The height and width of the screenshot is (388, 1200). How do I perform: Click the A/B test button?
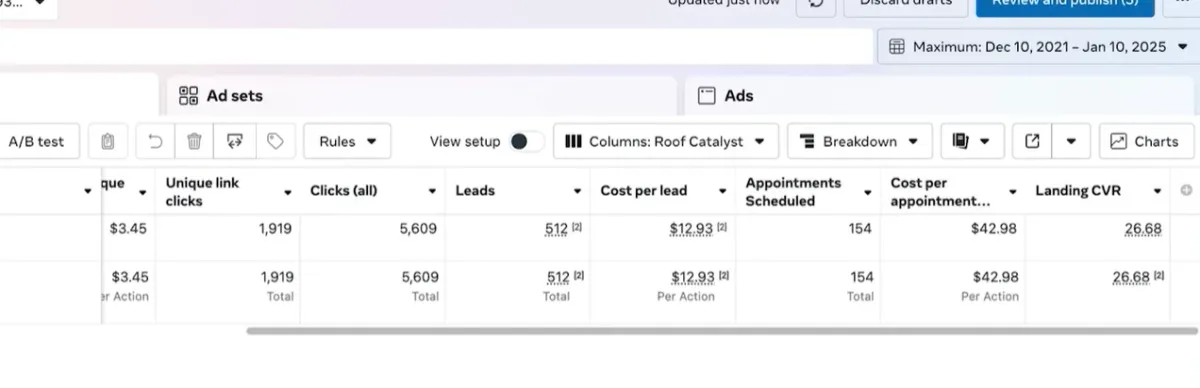[36, 142]
